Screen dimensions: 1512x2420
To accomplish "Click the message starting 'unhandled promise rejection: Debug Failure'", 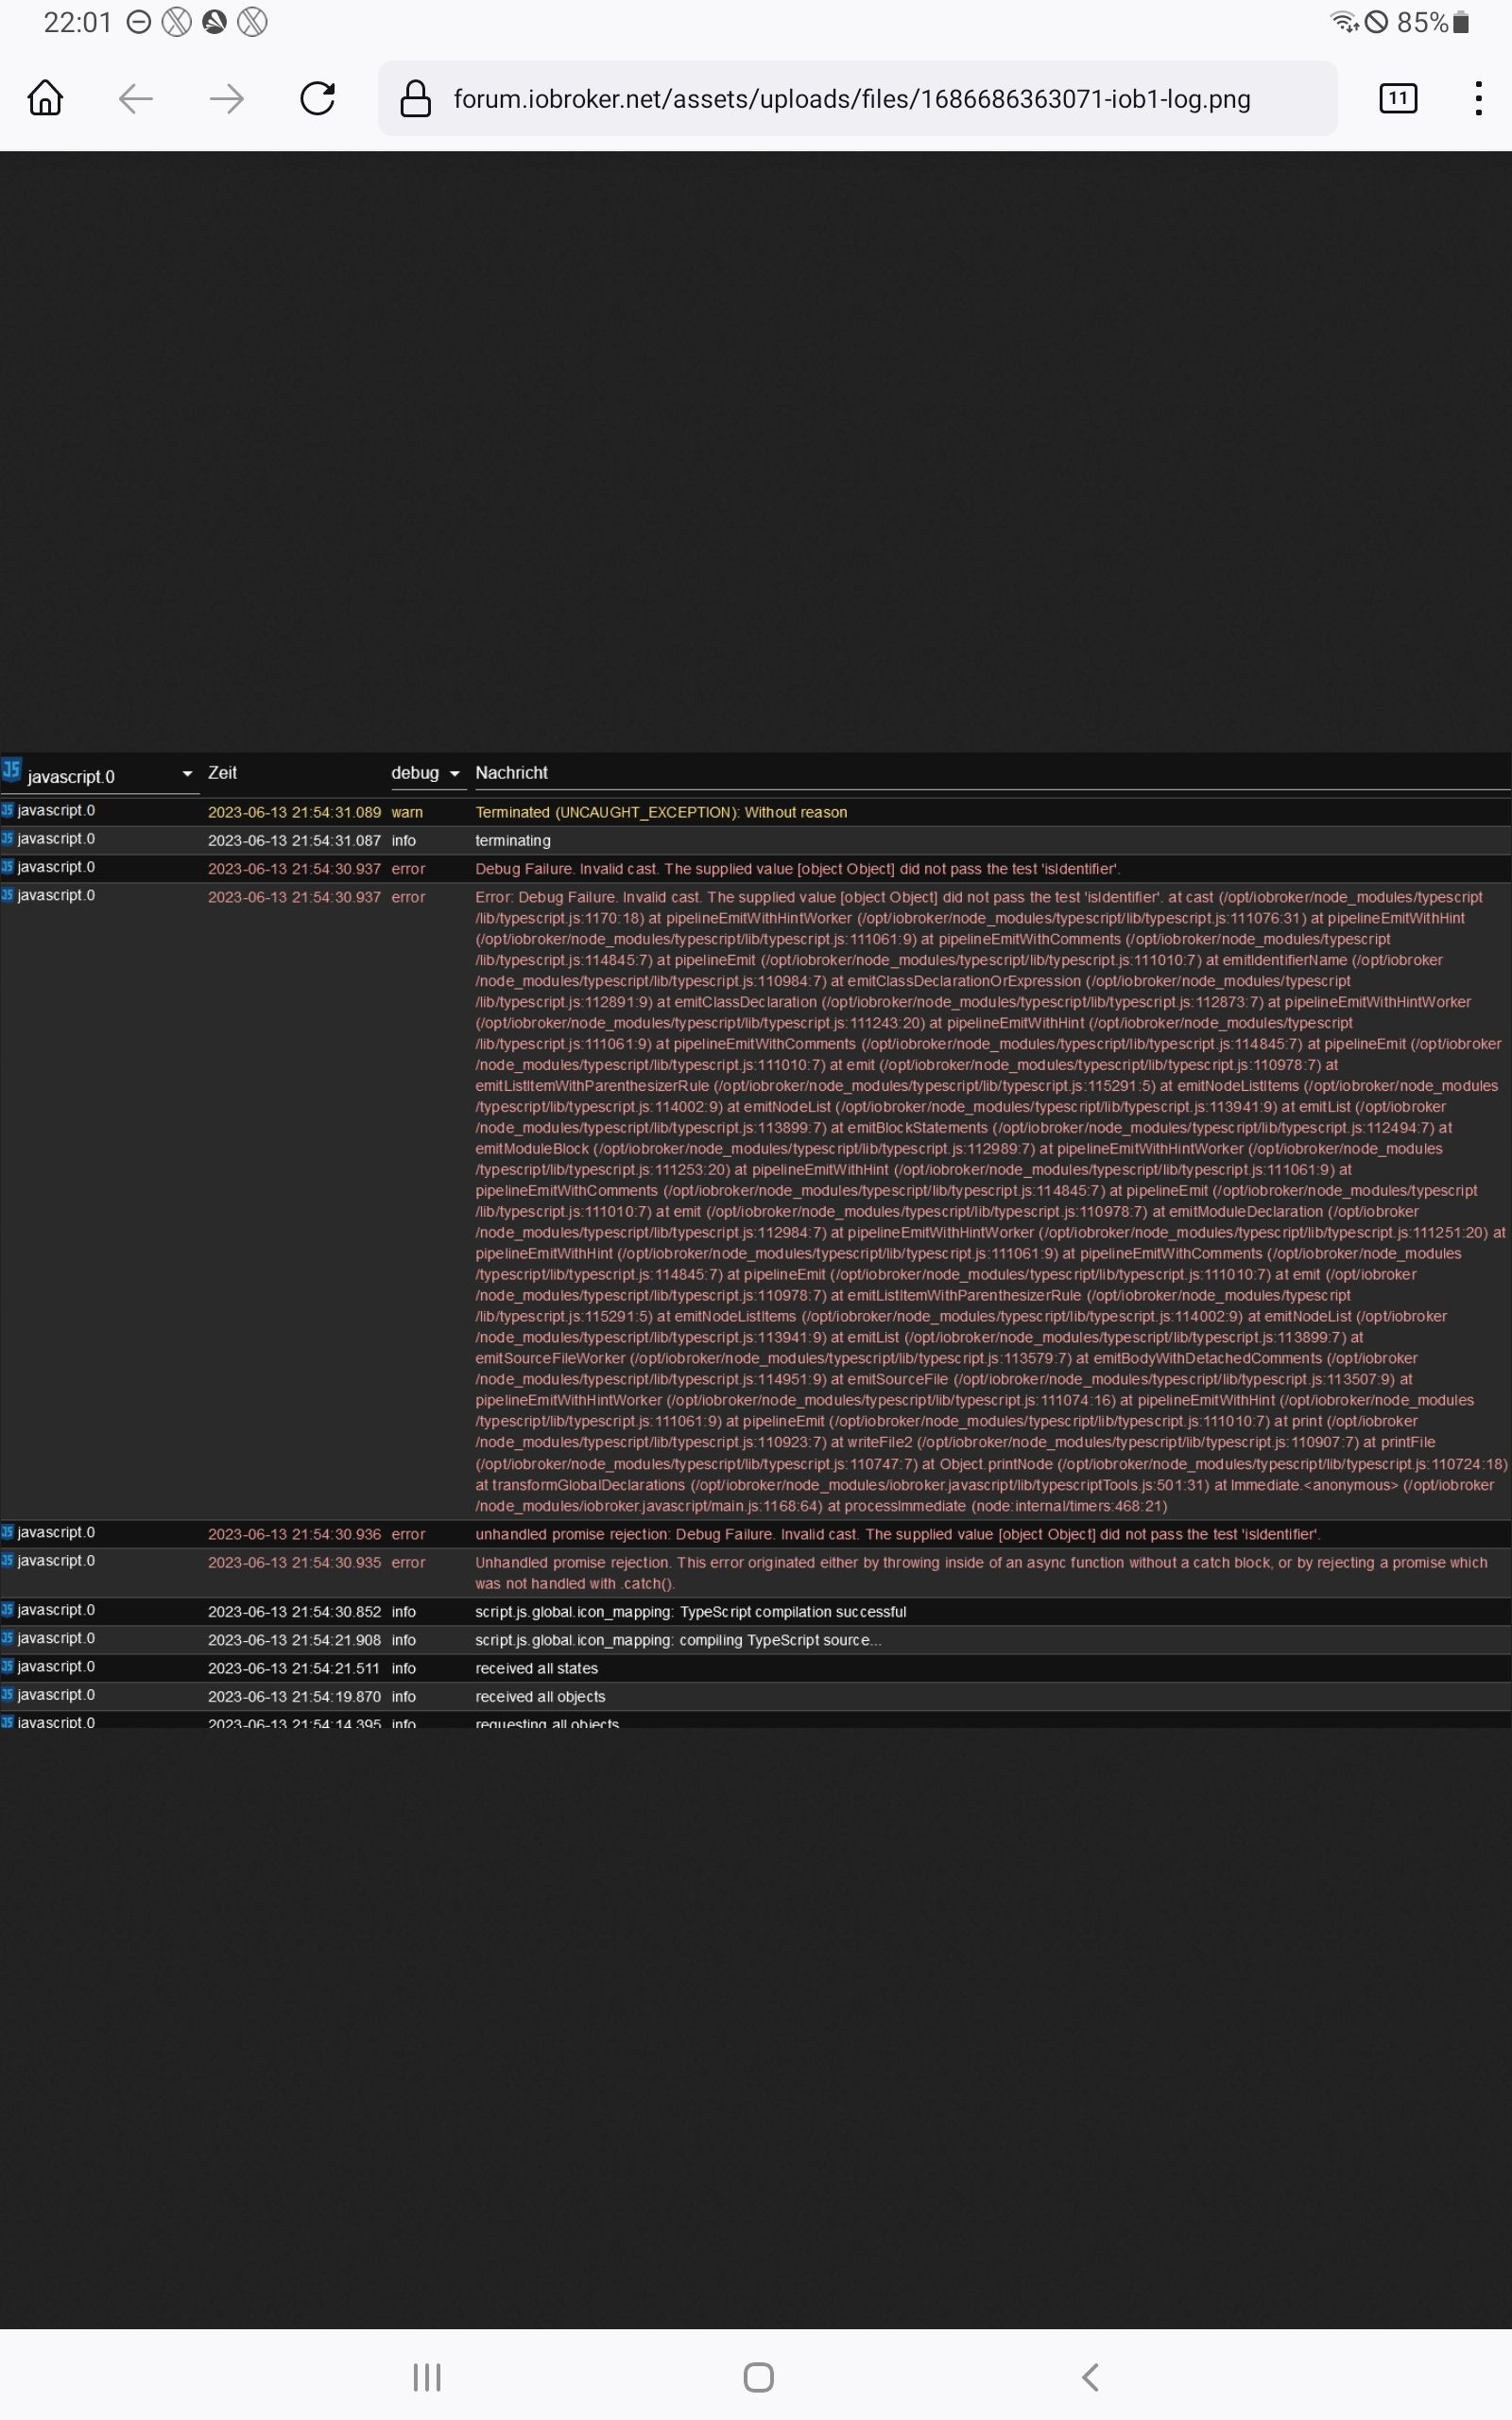I will (x=897, y=1534).
